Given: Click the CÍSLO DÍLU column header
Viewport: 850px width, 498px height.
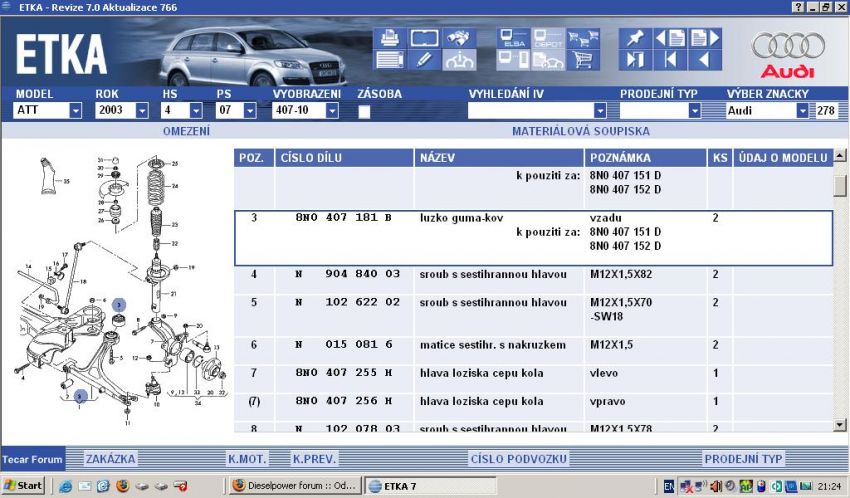Looking at the screenshot, I should [x=344, y=158].
